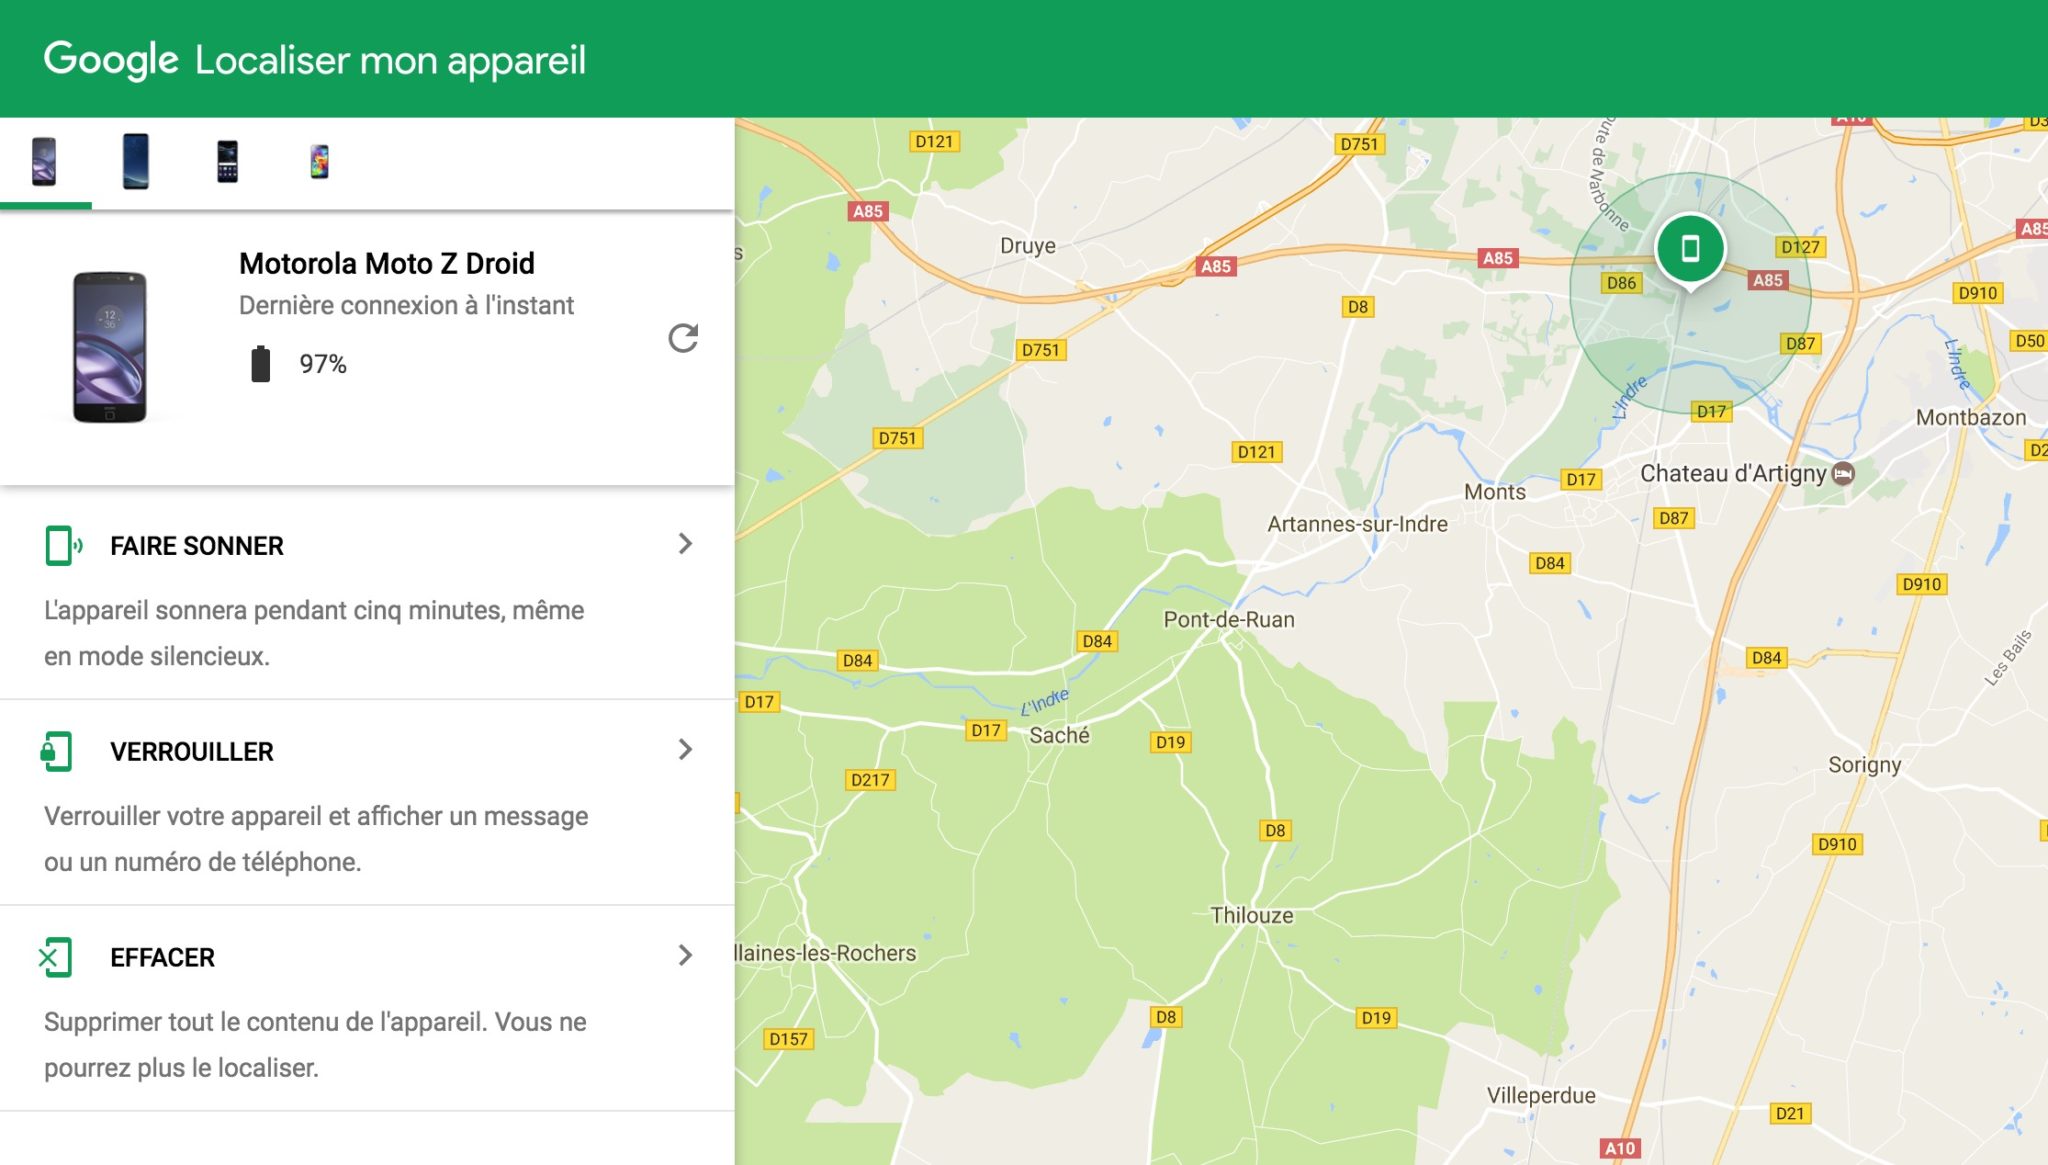The image size is (2048, 1165).
Task: Click the Effacer erase phone icon
Action: click(55, 957)
